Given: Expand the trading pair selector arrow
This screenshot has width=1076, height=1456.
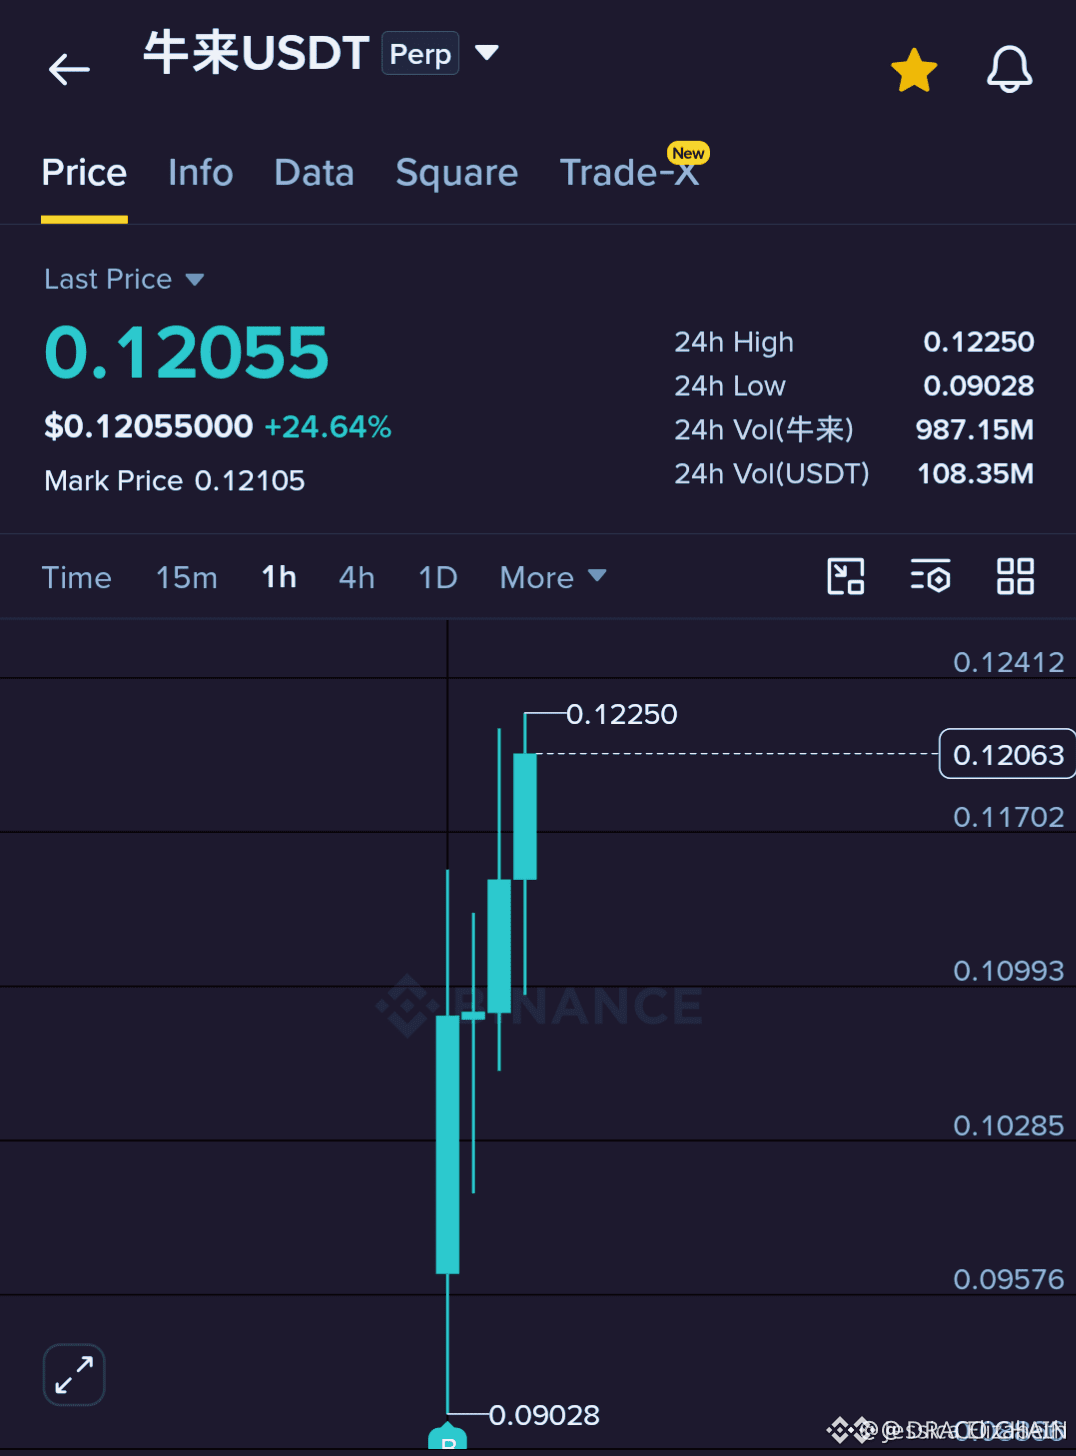Looking at the screenshot, I should 486,52.
